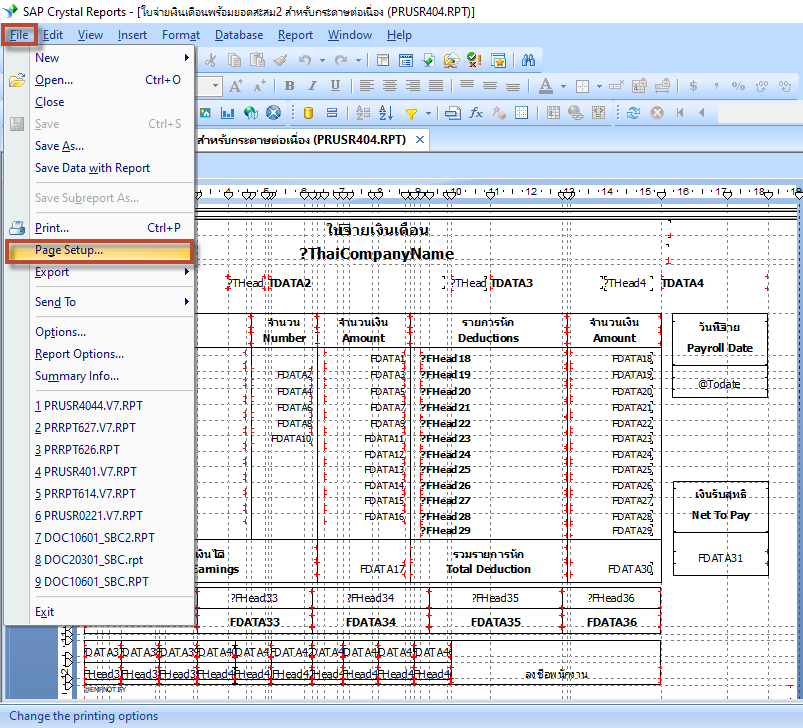This screenshot has width=803, height=728.
Task: Choose Page Setup from File menu
Action: 69,250
